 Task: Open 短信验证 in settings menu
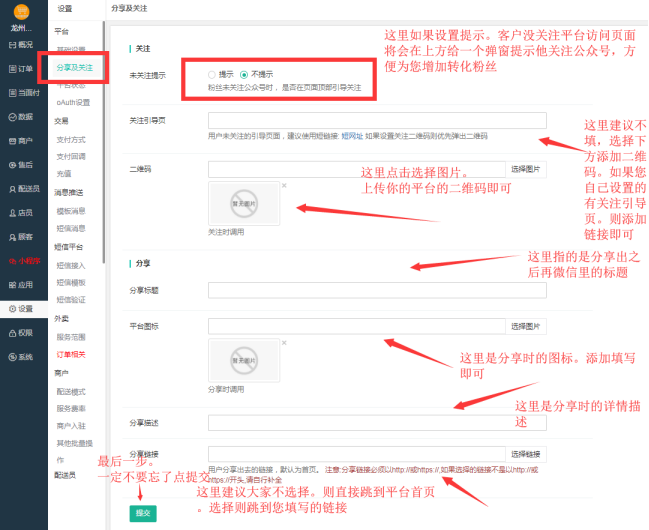pos(71,299)
